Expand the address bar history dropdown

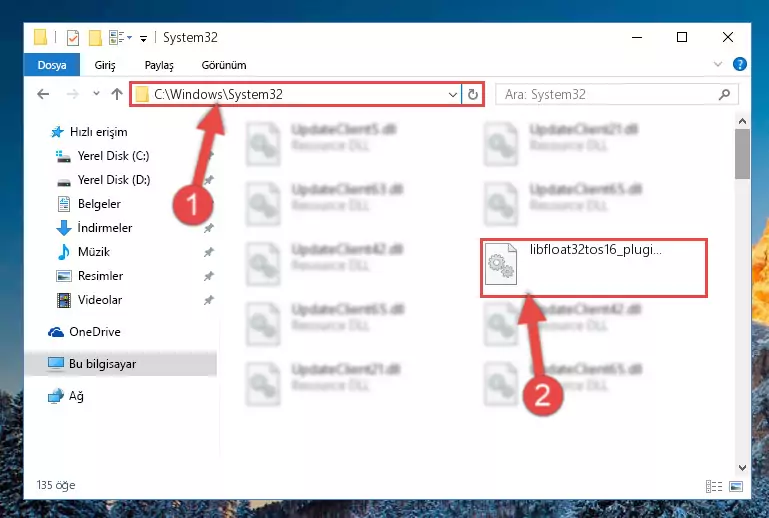[x=453, y=94]
